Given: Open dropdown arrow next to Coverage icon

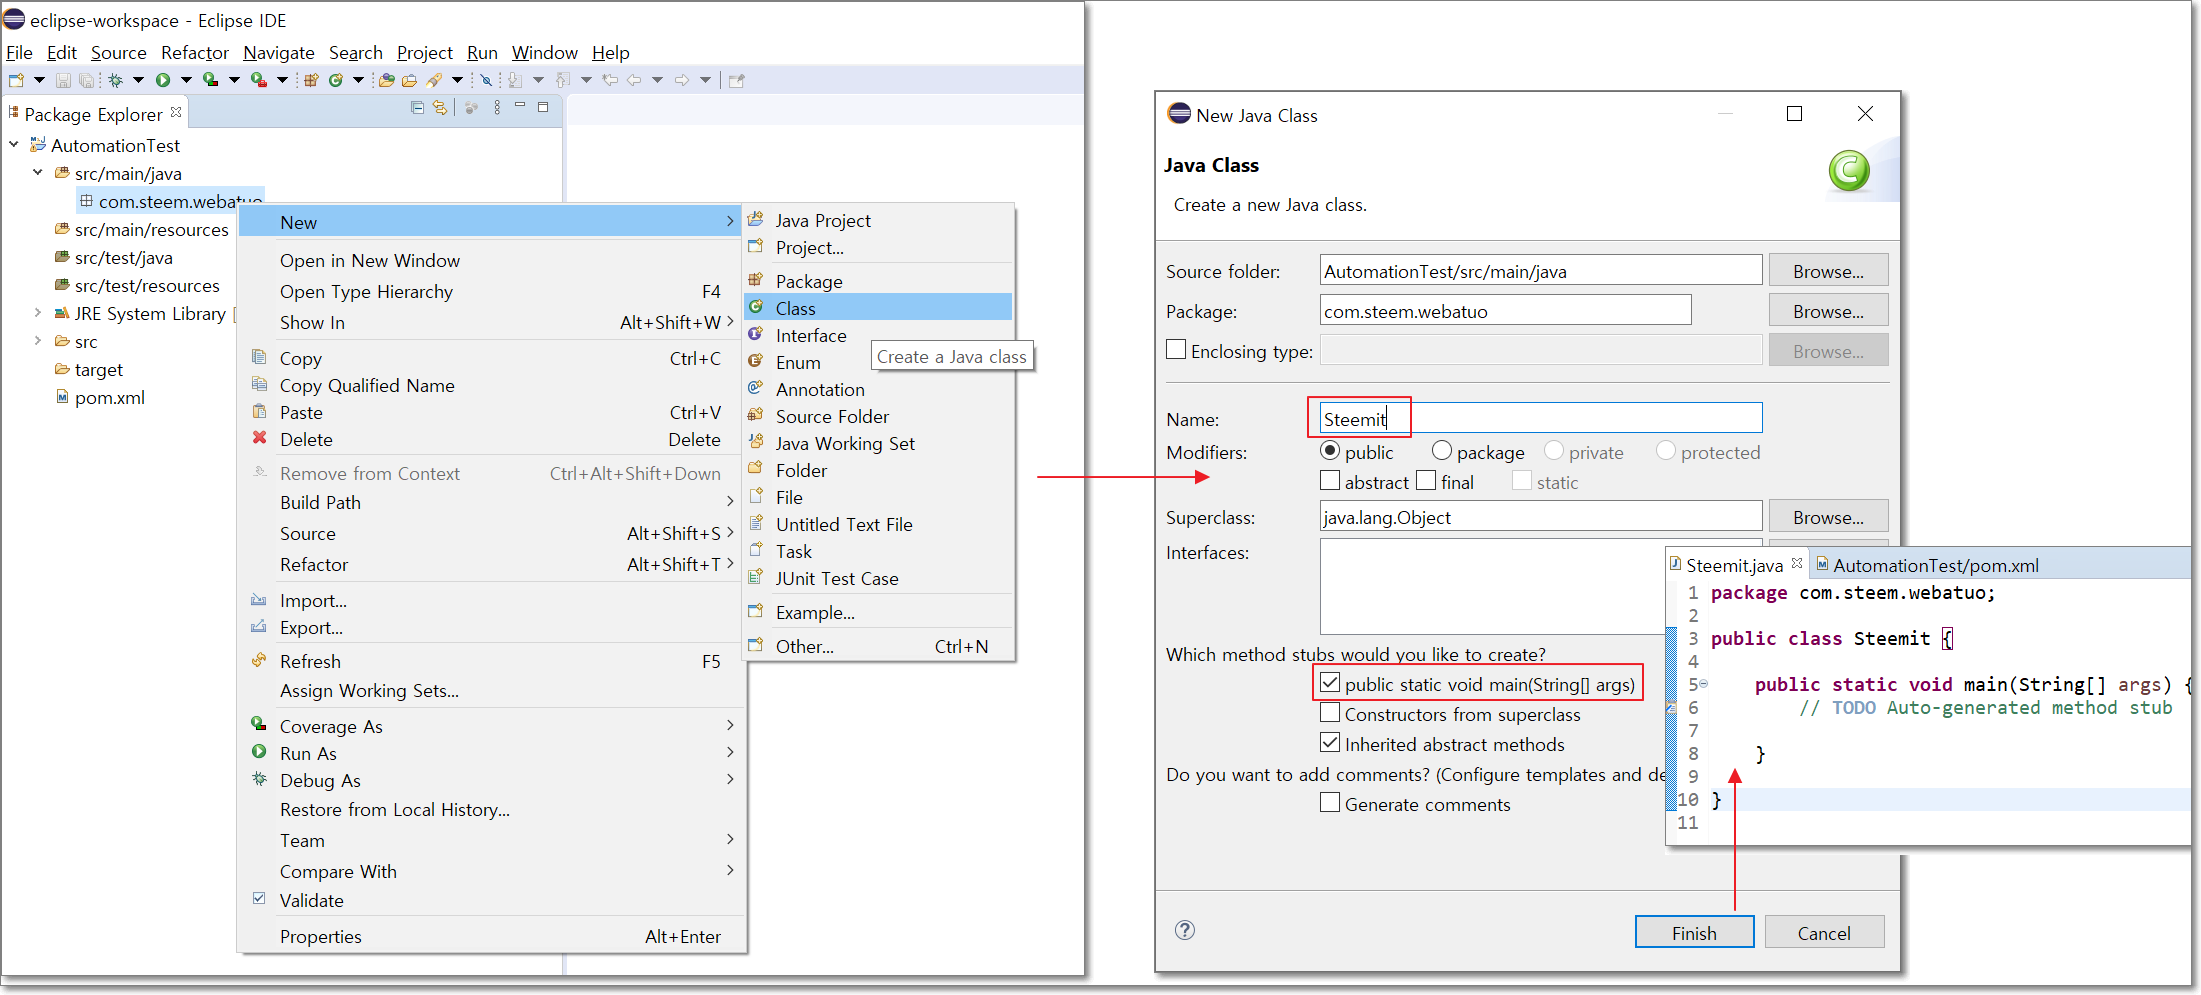Looking at the screenshot, I should 234,80.
